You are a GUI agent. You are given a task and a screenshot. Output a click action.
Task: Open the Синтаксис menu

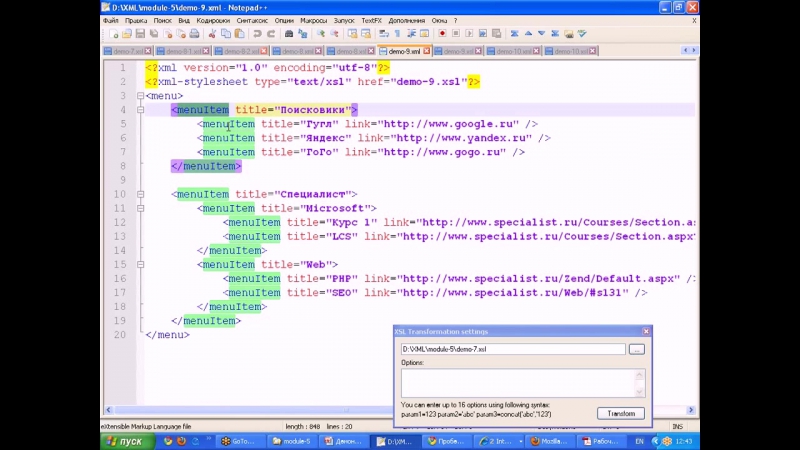click(251, 20)
